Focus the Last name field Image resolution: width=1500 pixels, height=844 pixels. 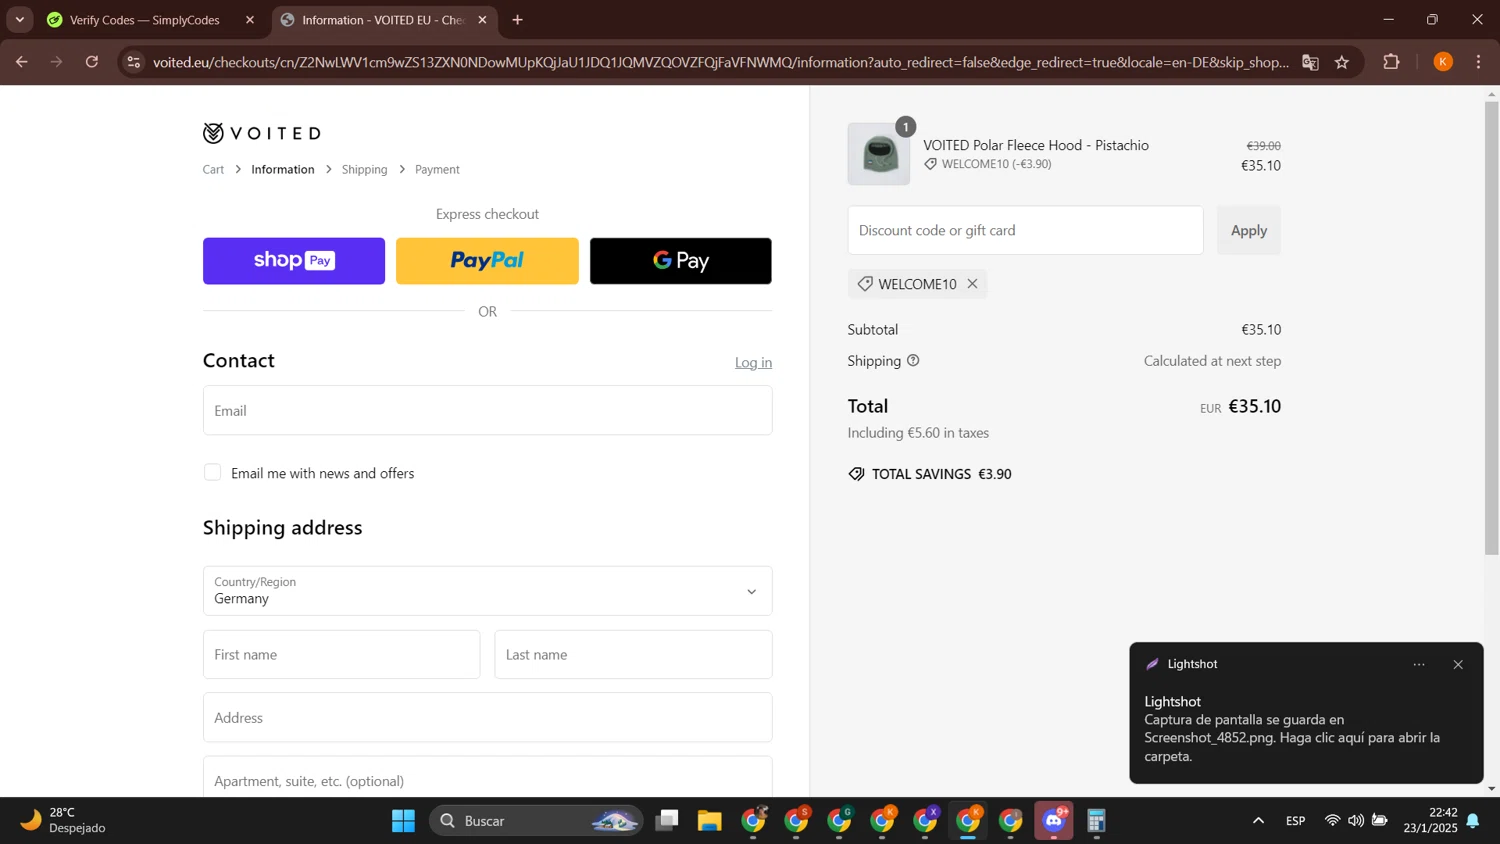[633, 655]
